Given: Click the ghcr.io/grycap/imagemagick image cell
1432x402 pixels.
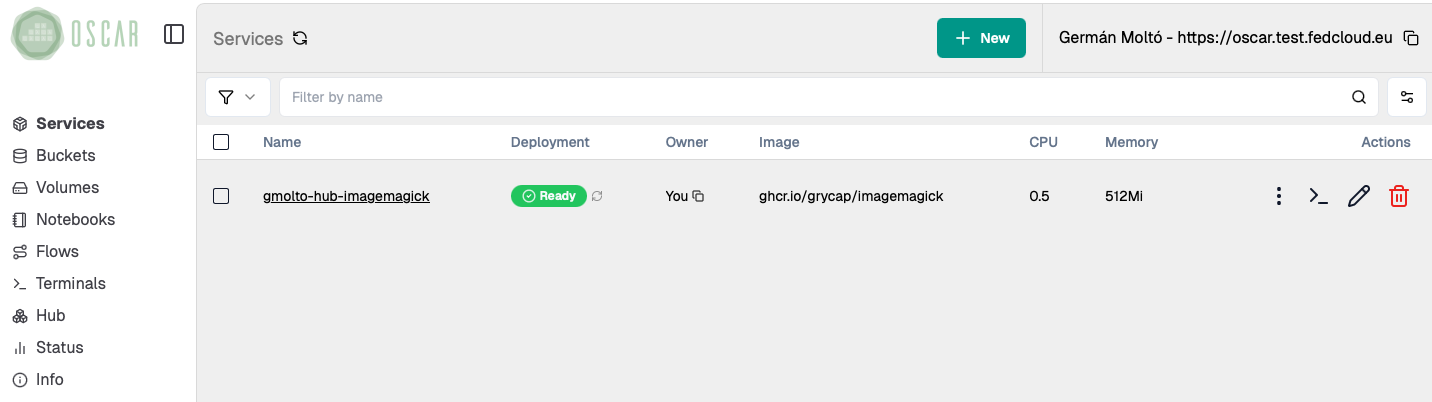Looking at the screenshot, I should coord(851,196).
